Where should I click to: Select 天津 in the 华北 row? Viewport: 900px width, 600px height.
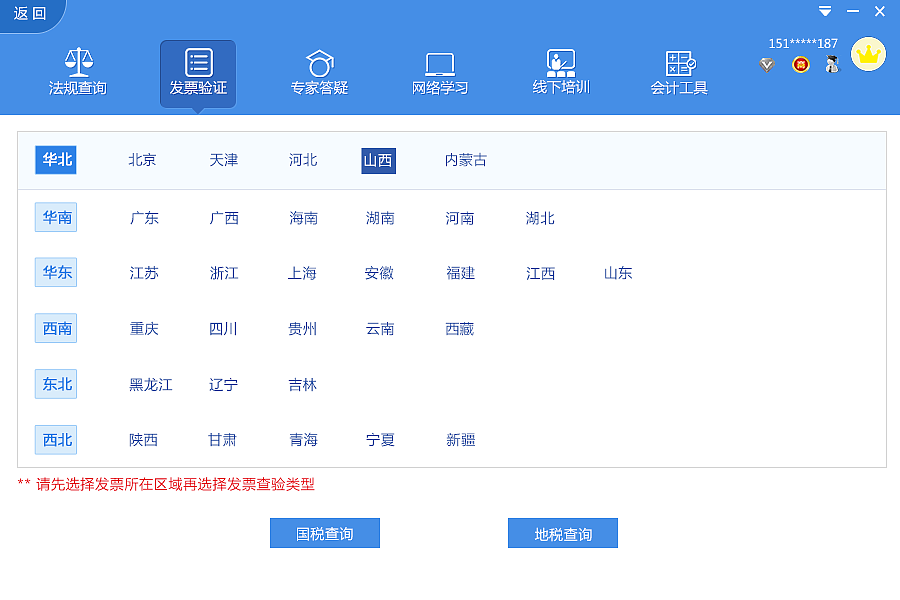click(222, 159)
